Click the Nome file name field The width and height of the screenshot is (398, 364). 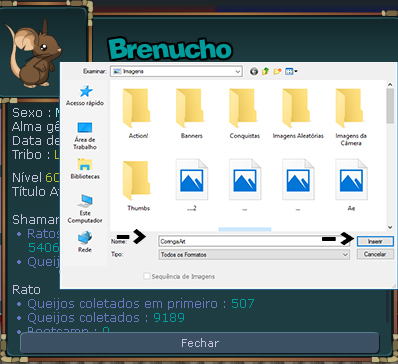click(254, 241)
